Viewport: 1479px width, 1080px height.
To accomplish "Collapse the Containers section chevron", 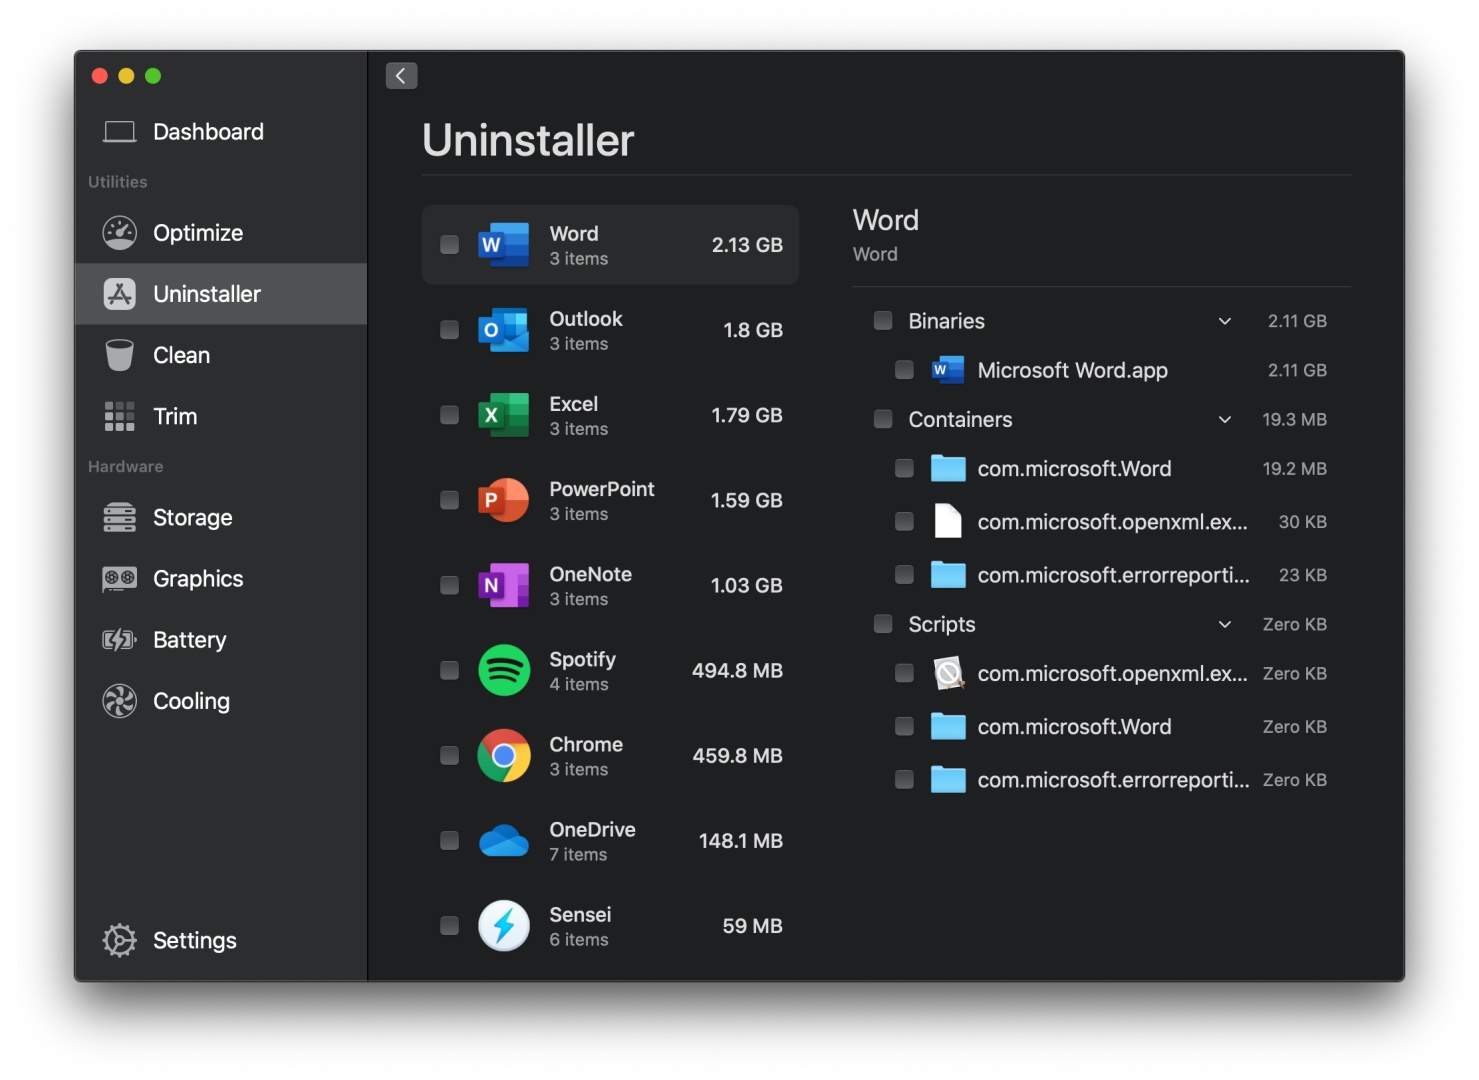I will tap(1224, 420).
